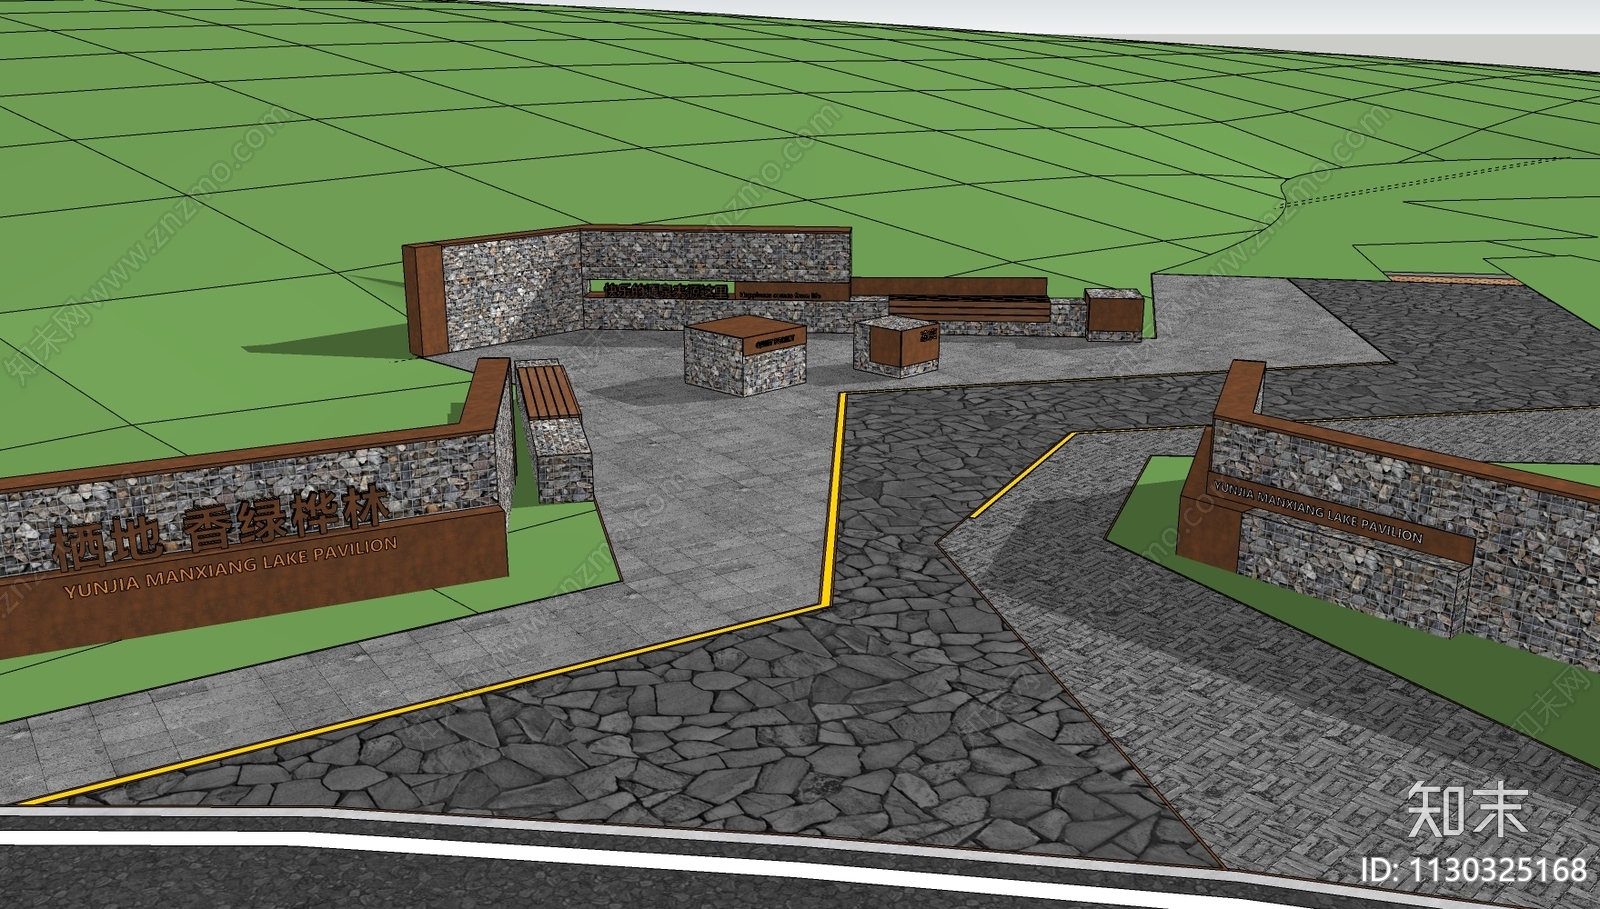Select the rust-colored steel cube seat in the plaza

pyautogui.click(x=898, y=346)
